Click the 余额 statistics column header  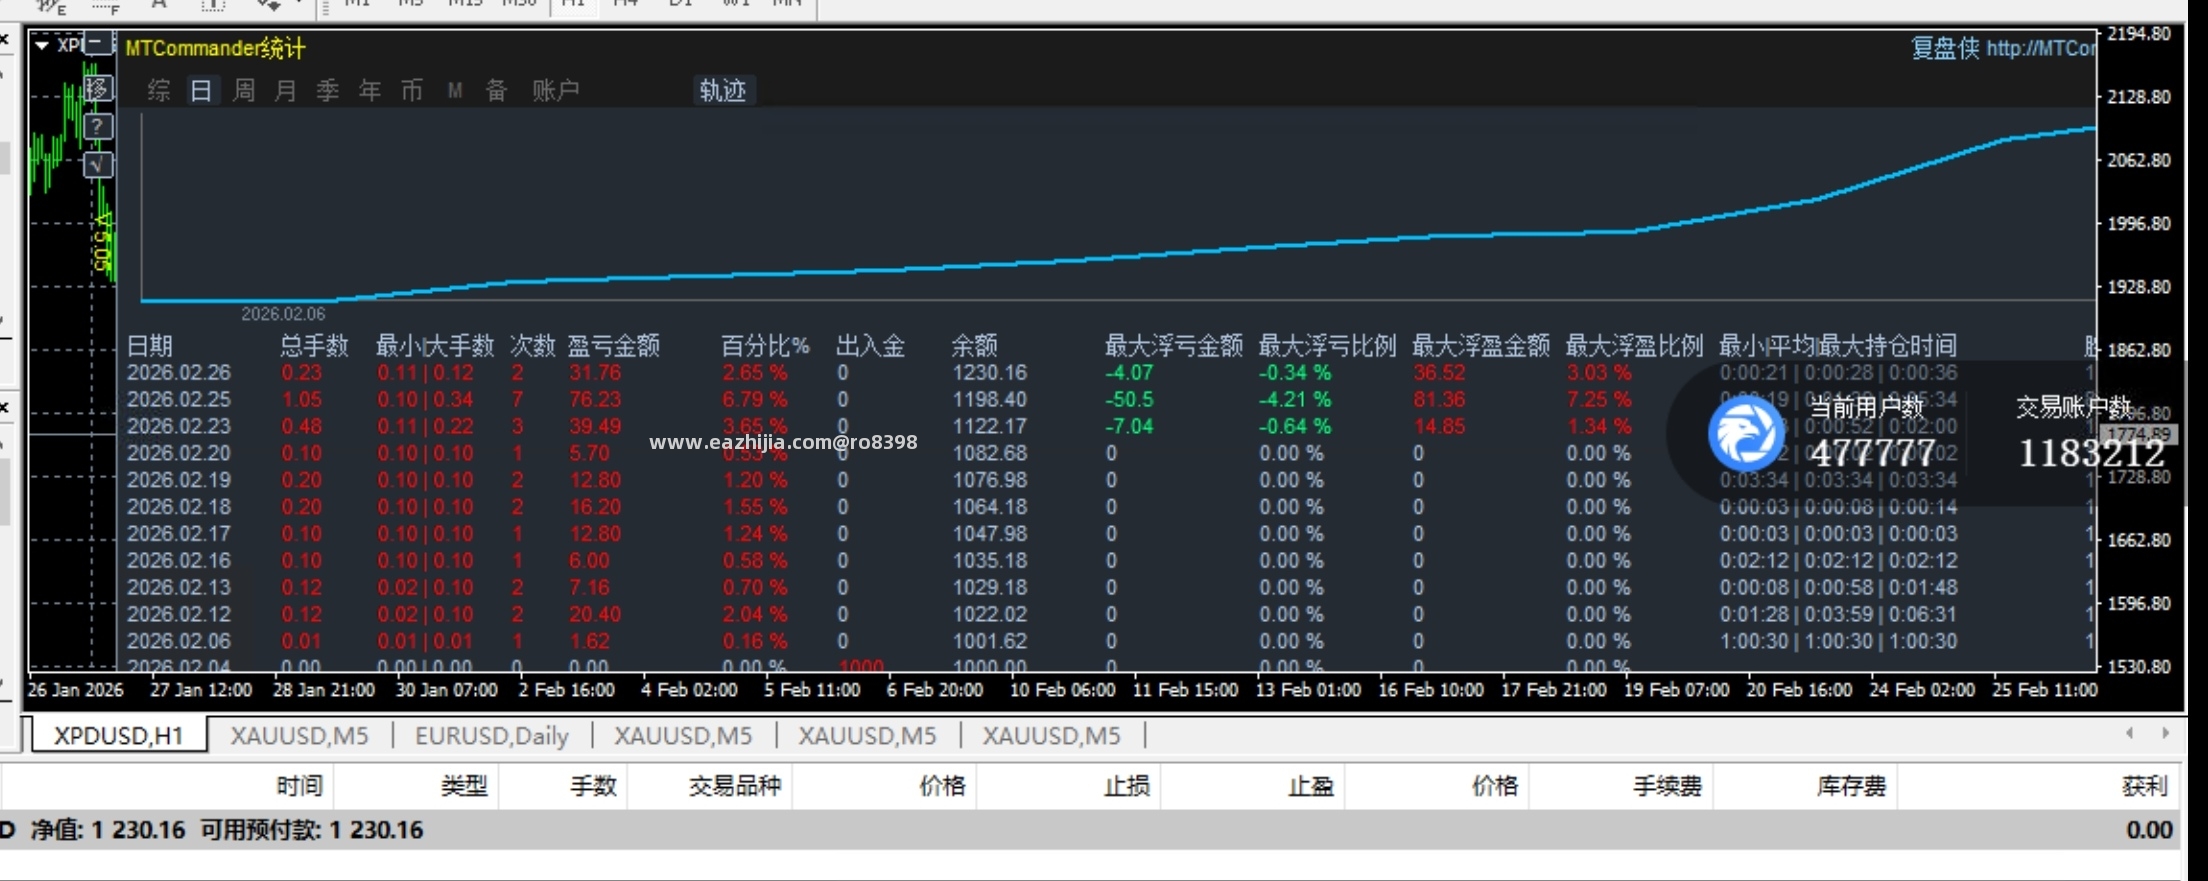(974, 346)
